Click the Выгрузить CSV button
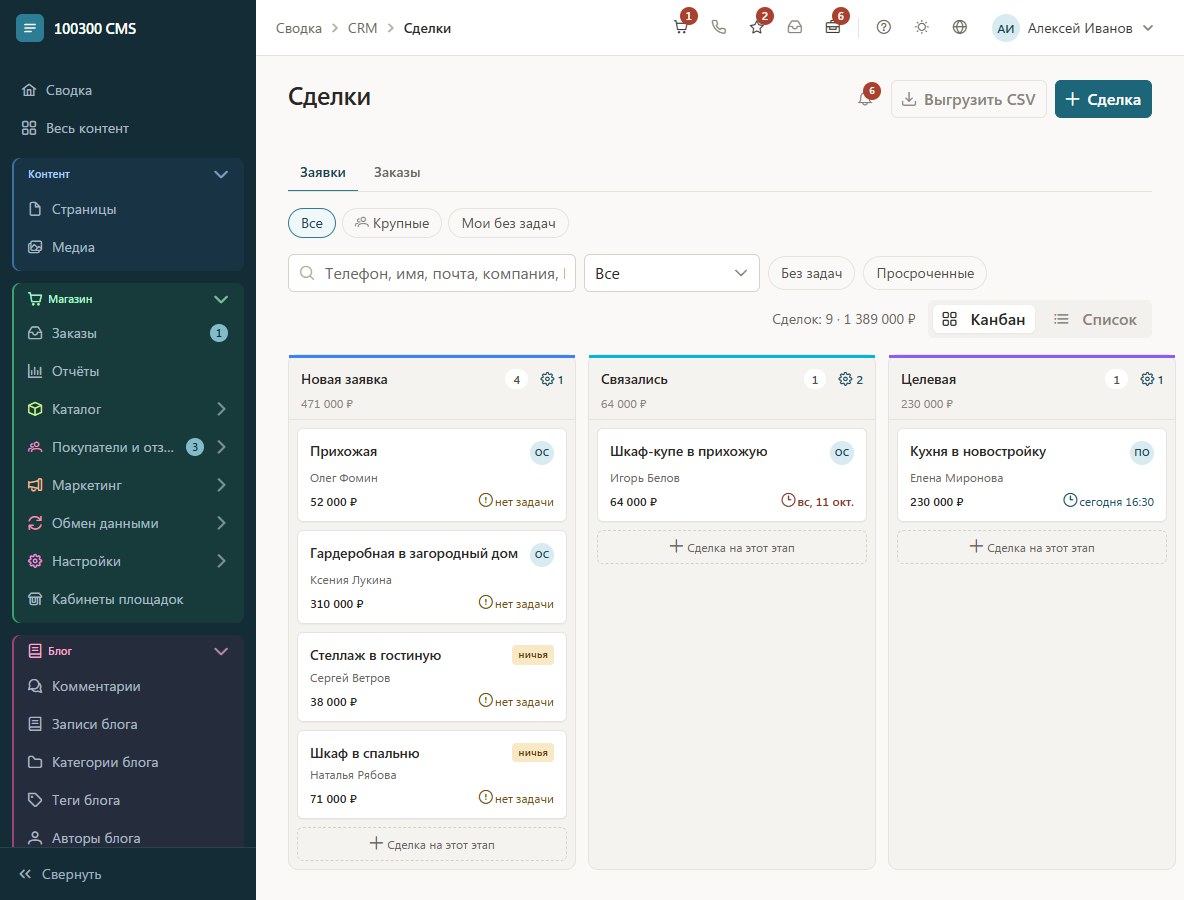 969,99
